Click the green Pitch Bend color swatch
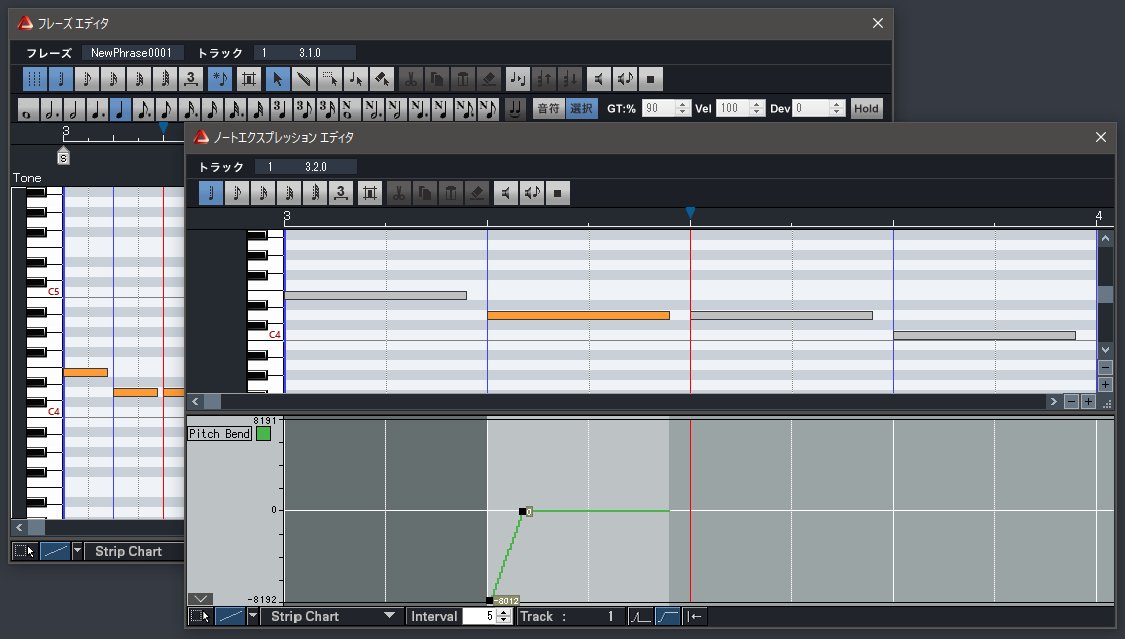 263,434
